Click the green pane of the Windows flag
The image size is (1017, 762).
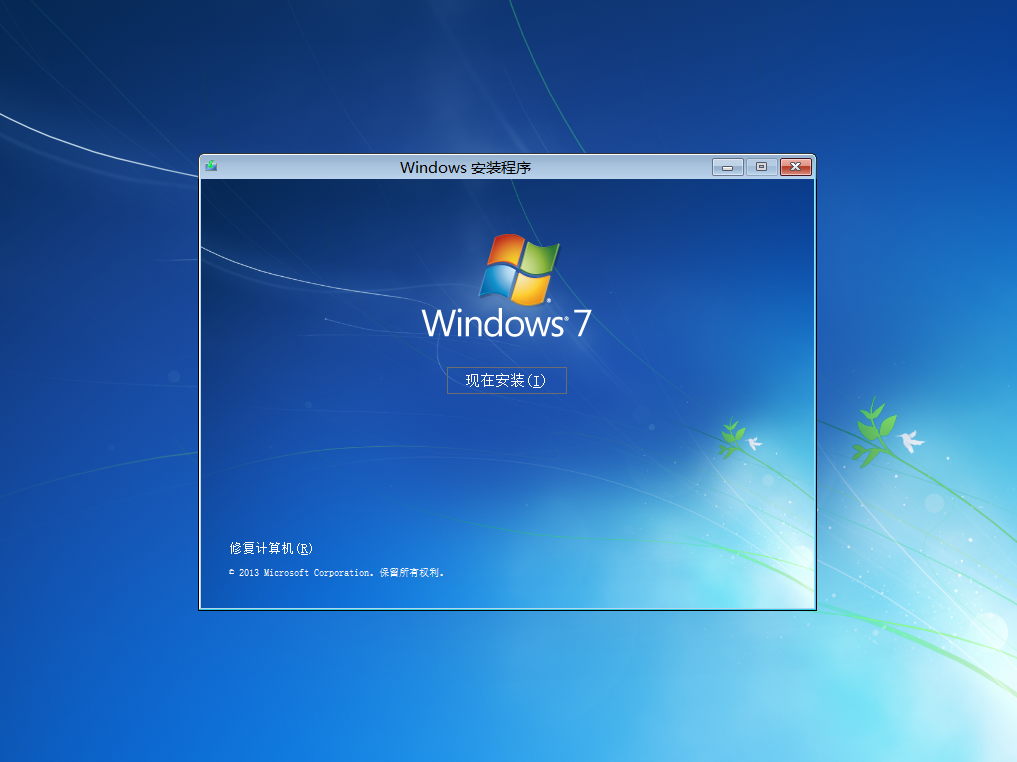tap(540, 259)
